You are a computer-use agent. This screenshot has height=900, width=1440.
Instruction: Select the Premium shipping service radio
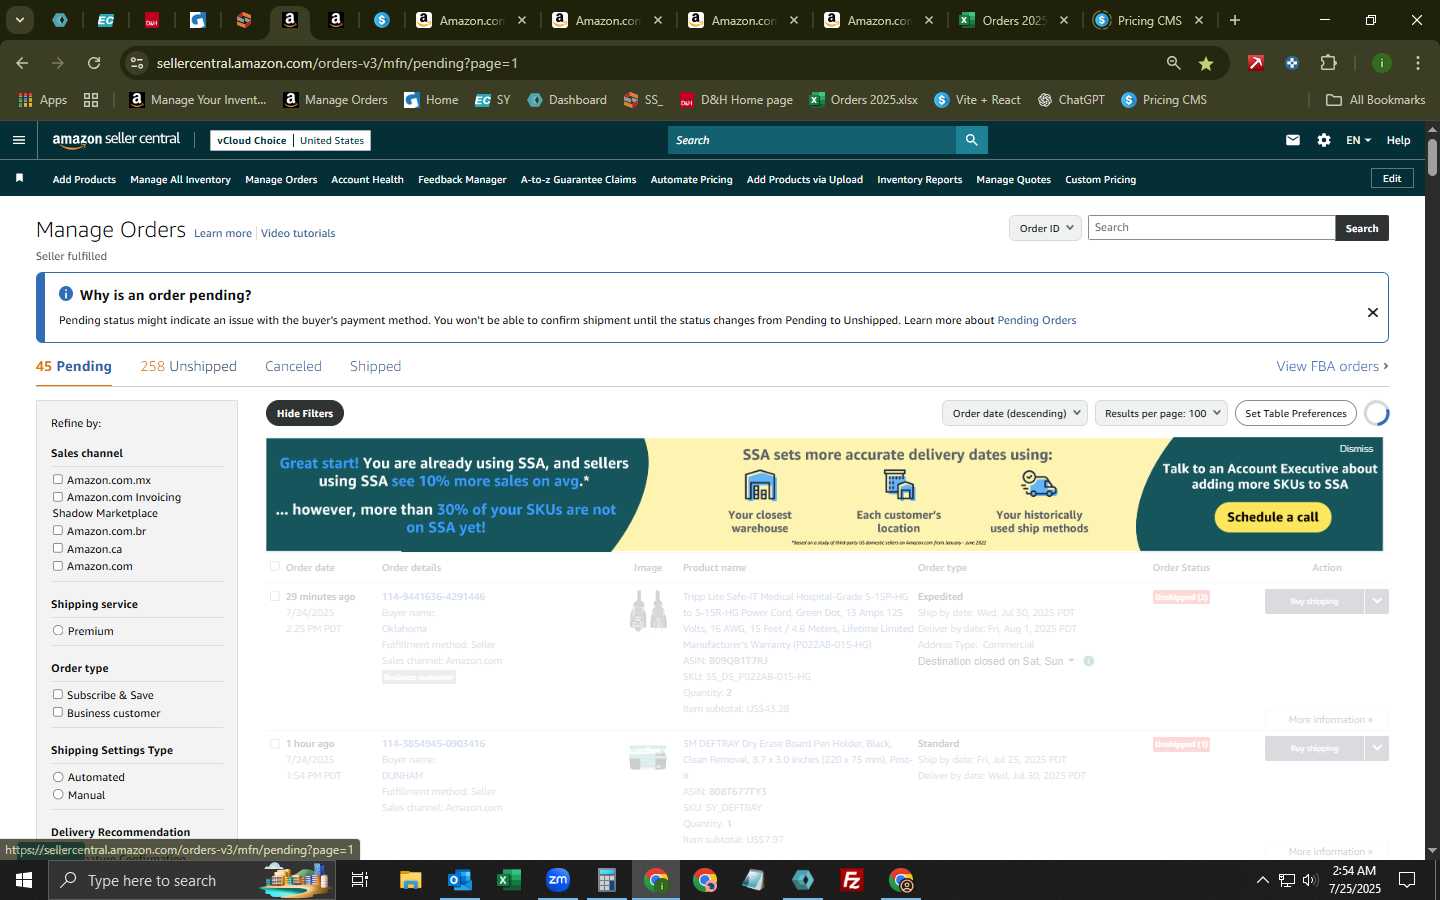[x=58, y=631]
